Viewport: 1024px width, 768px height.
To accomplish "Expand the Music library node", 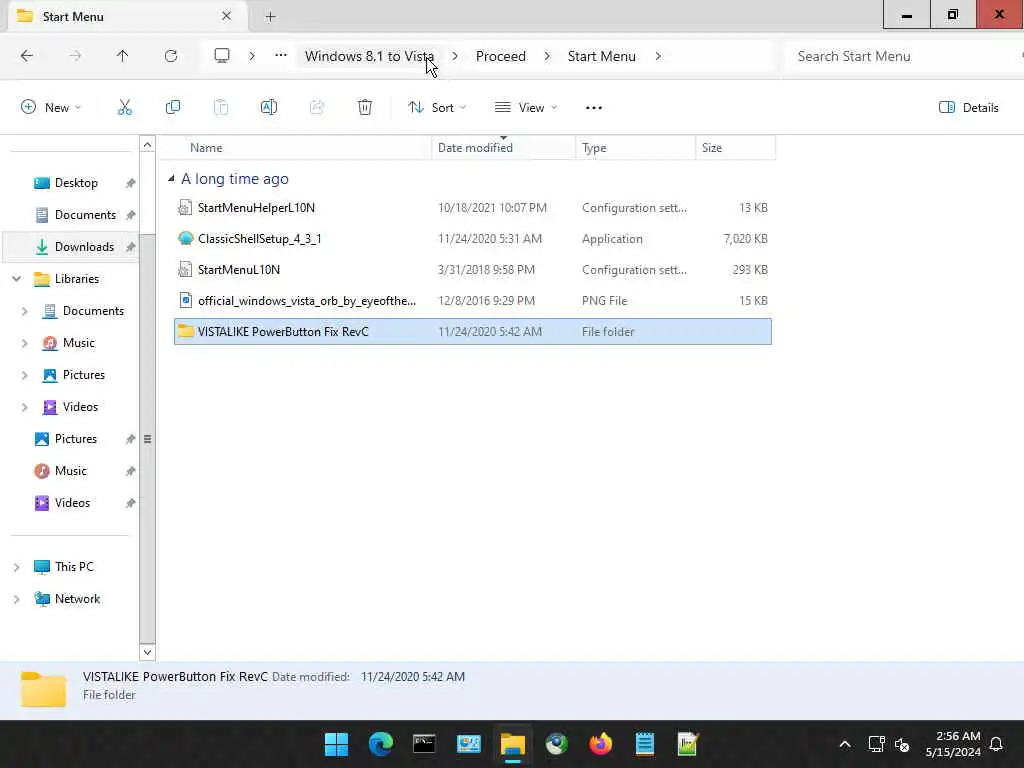I will pos(25,343).
